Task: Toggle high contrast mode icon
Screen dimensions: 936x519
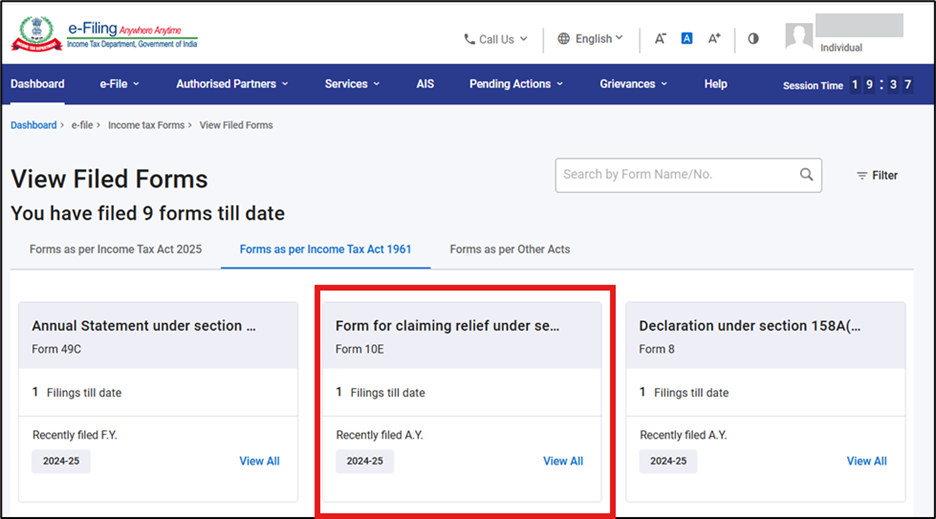Action: [753, 38]
